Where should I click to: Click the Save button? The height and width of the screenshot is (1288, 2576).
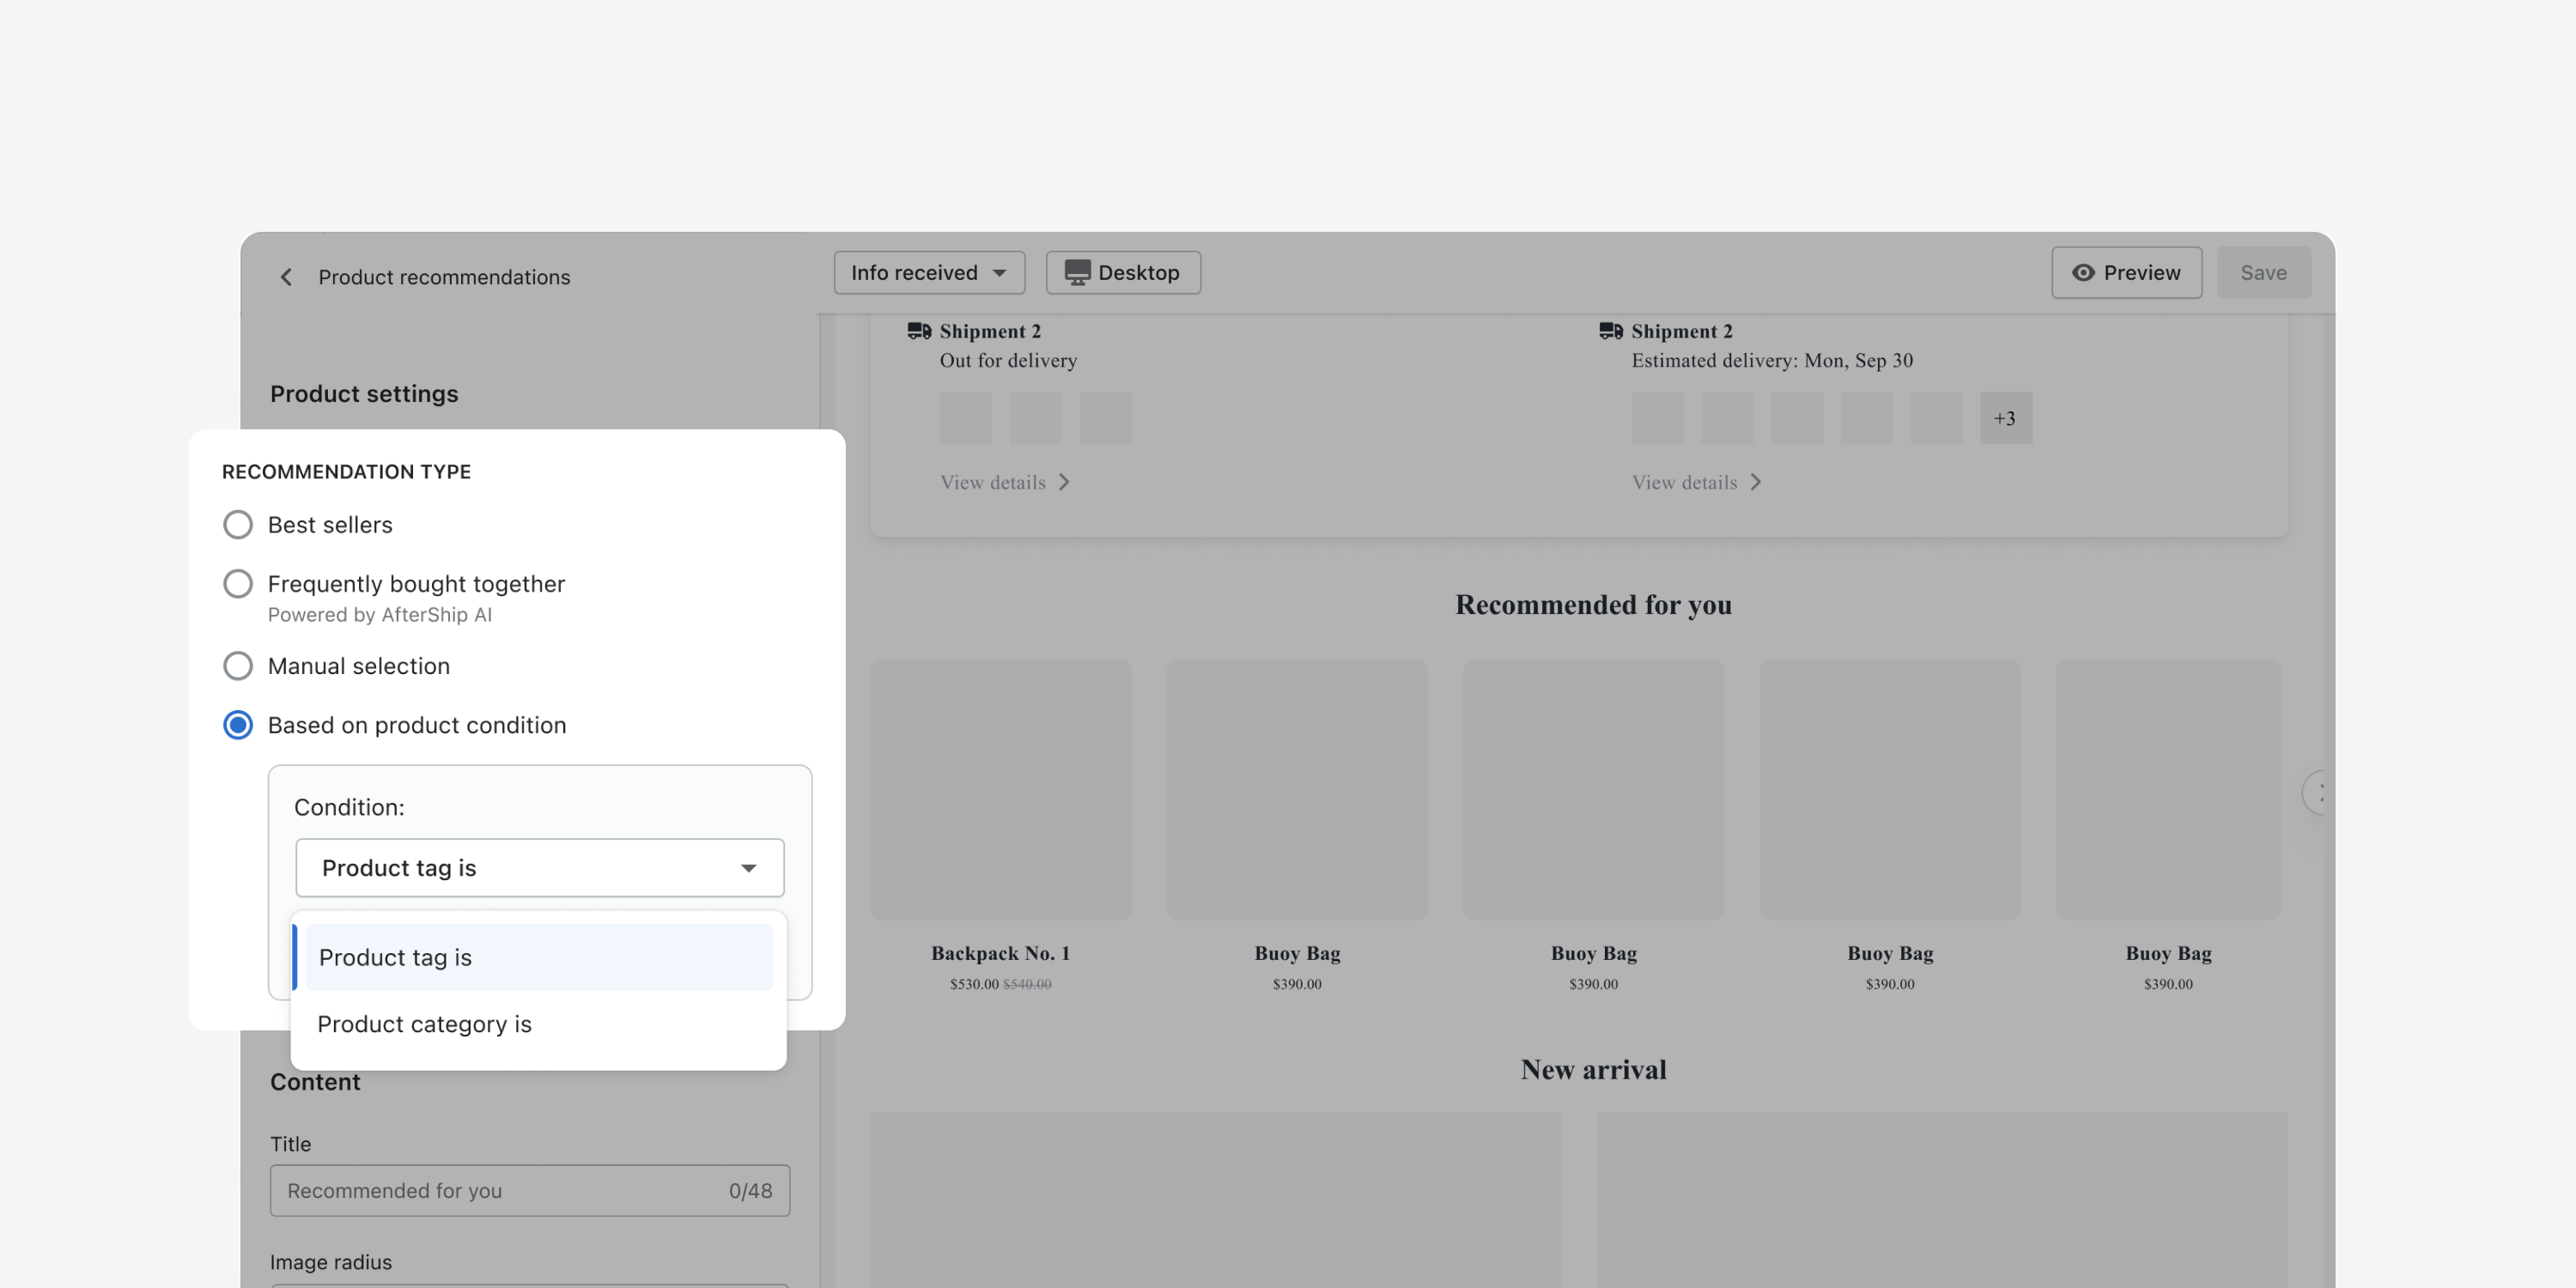pos(2263,273)
